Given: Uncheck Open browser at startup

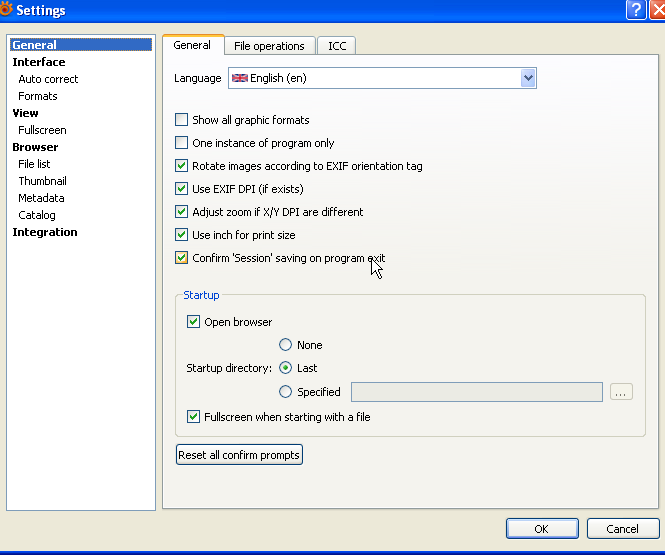Looking at the screenshot, I should 194,322.
